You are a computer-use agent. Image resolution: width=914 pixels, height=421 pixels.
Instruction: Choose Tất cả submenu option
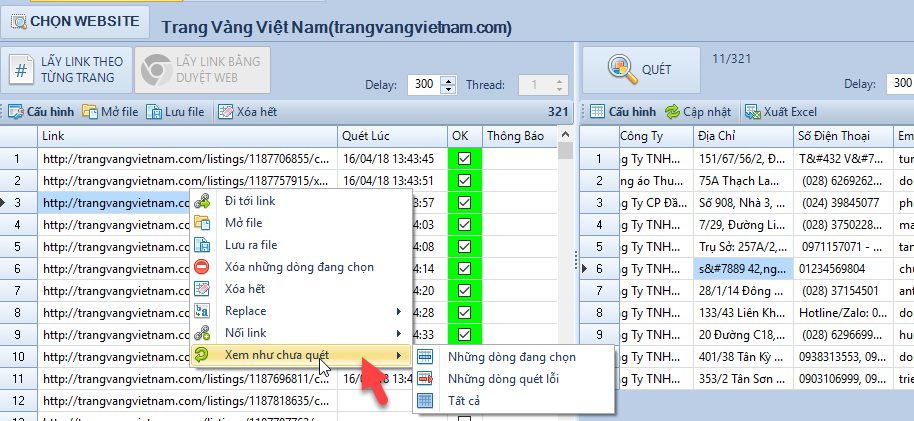point(513,401)
